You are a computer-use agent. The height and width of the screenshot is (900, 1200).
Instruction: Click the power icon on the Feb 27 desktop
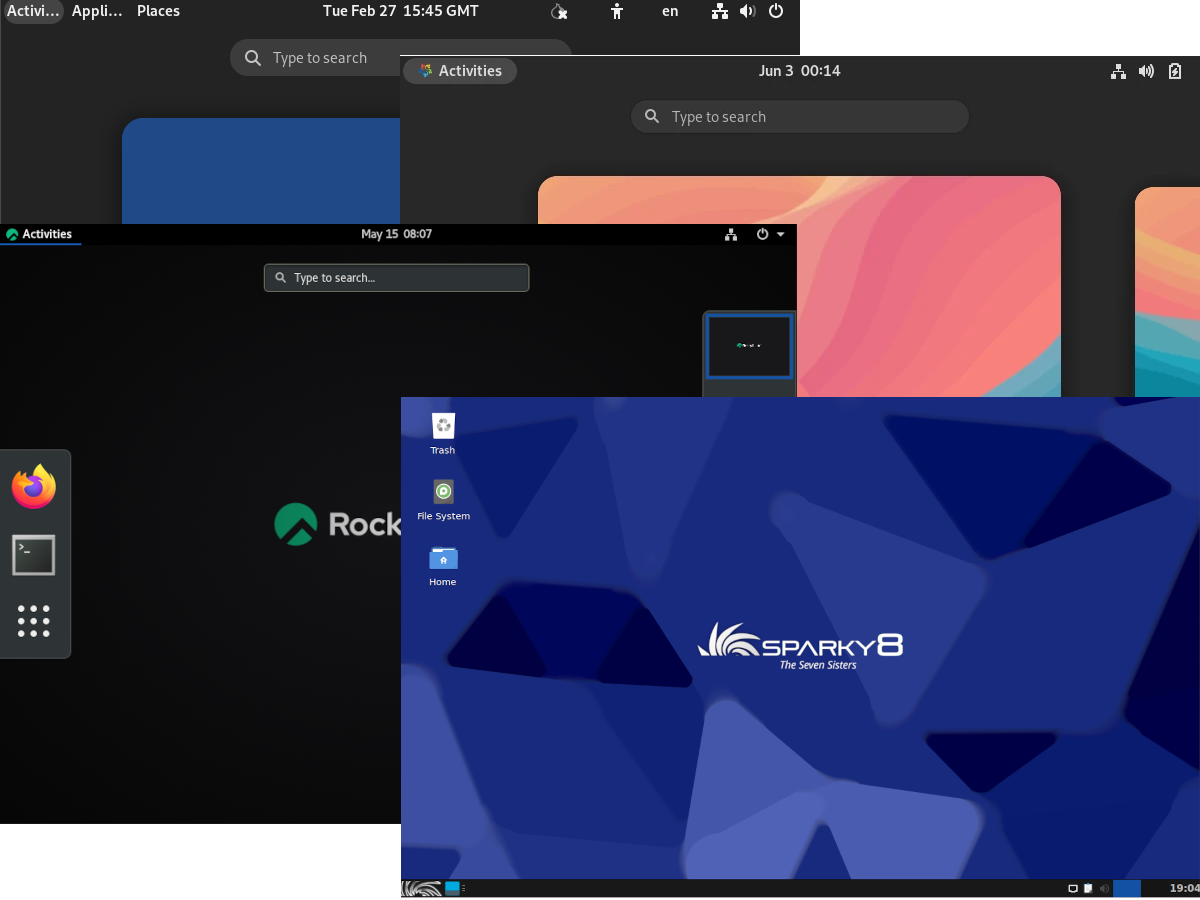click(x=776, y=11)
